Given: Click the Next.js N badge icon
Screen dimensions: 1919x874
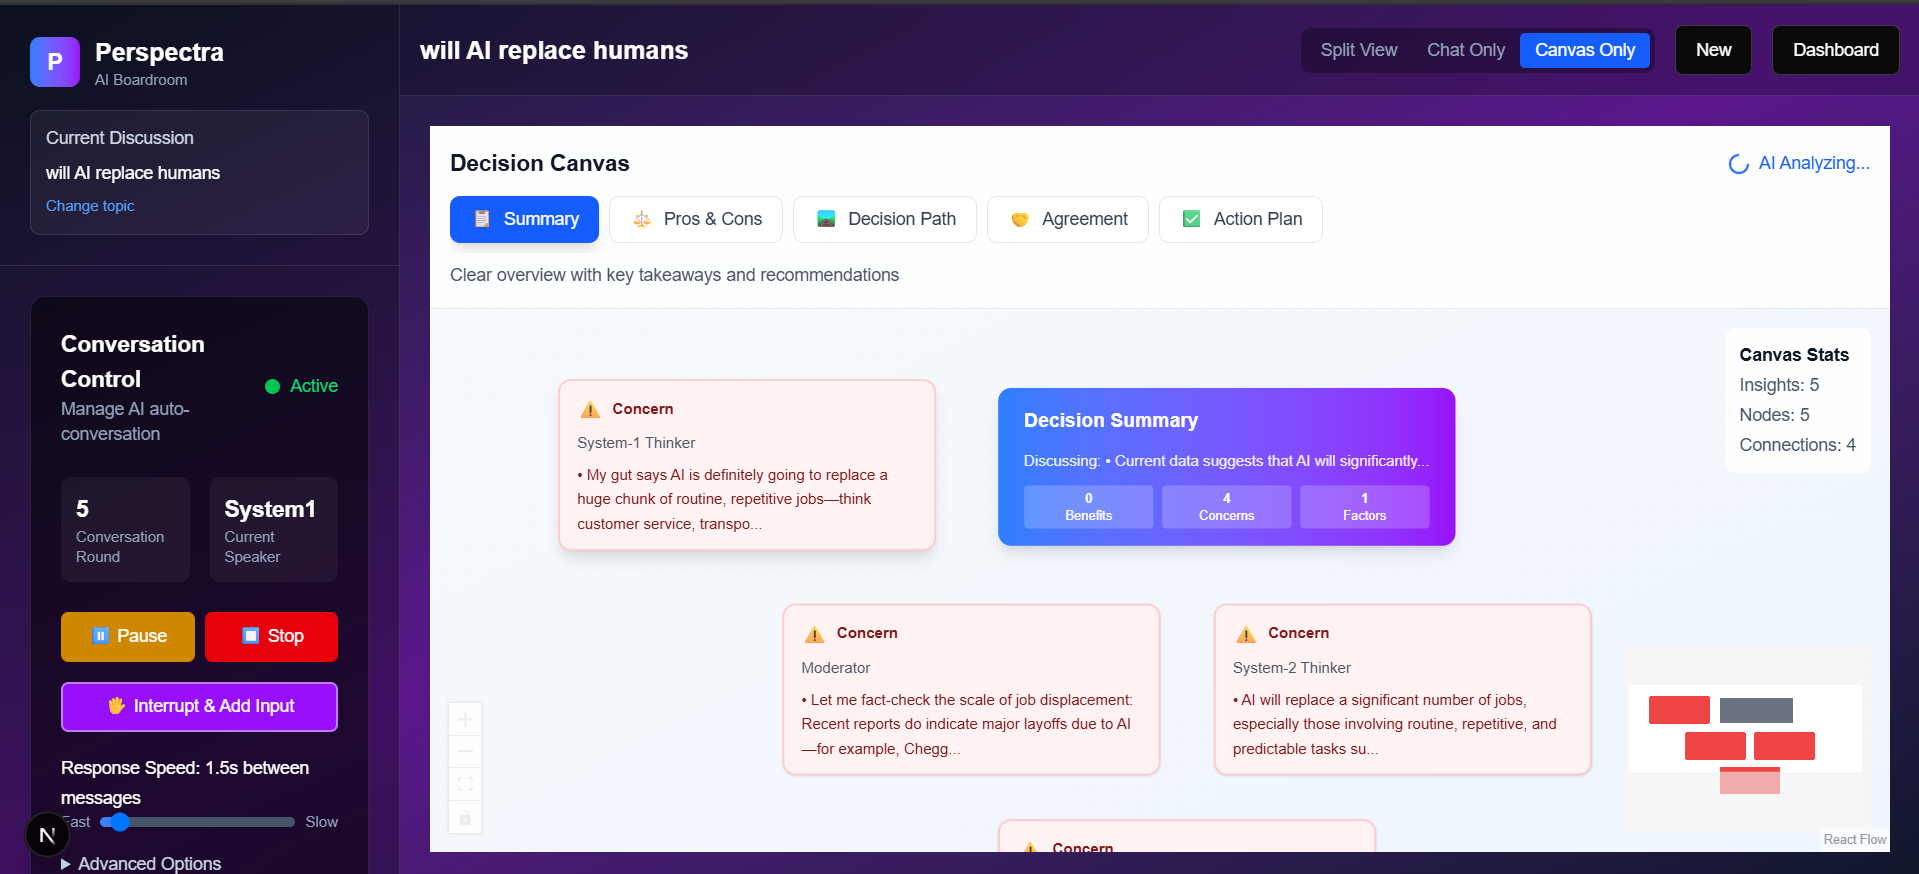Looking at the screenshot, I should click(47, 835).
